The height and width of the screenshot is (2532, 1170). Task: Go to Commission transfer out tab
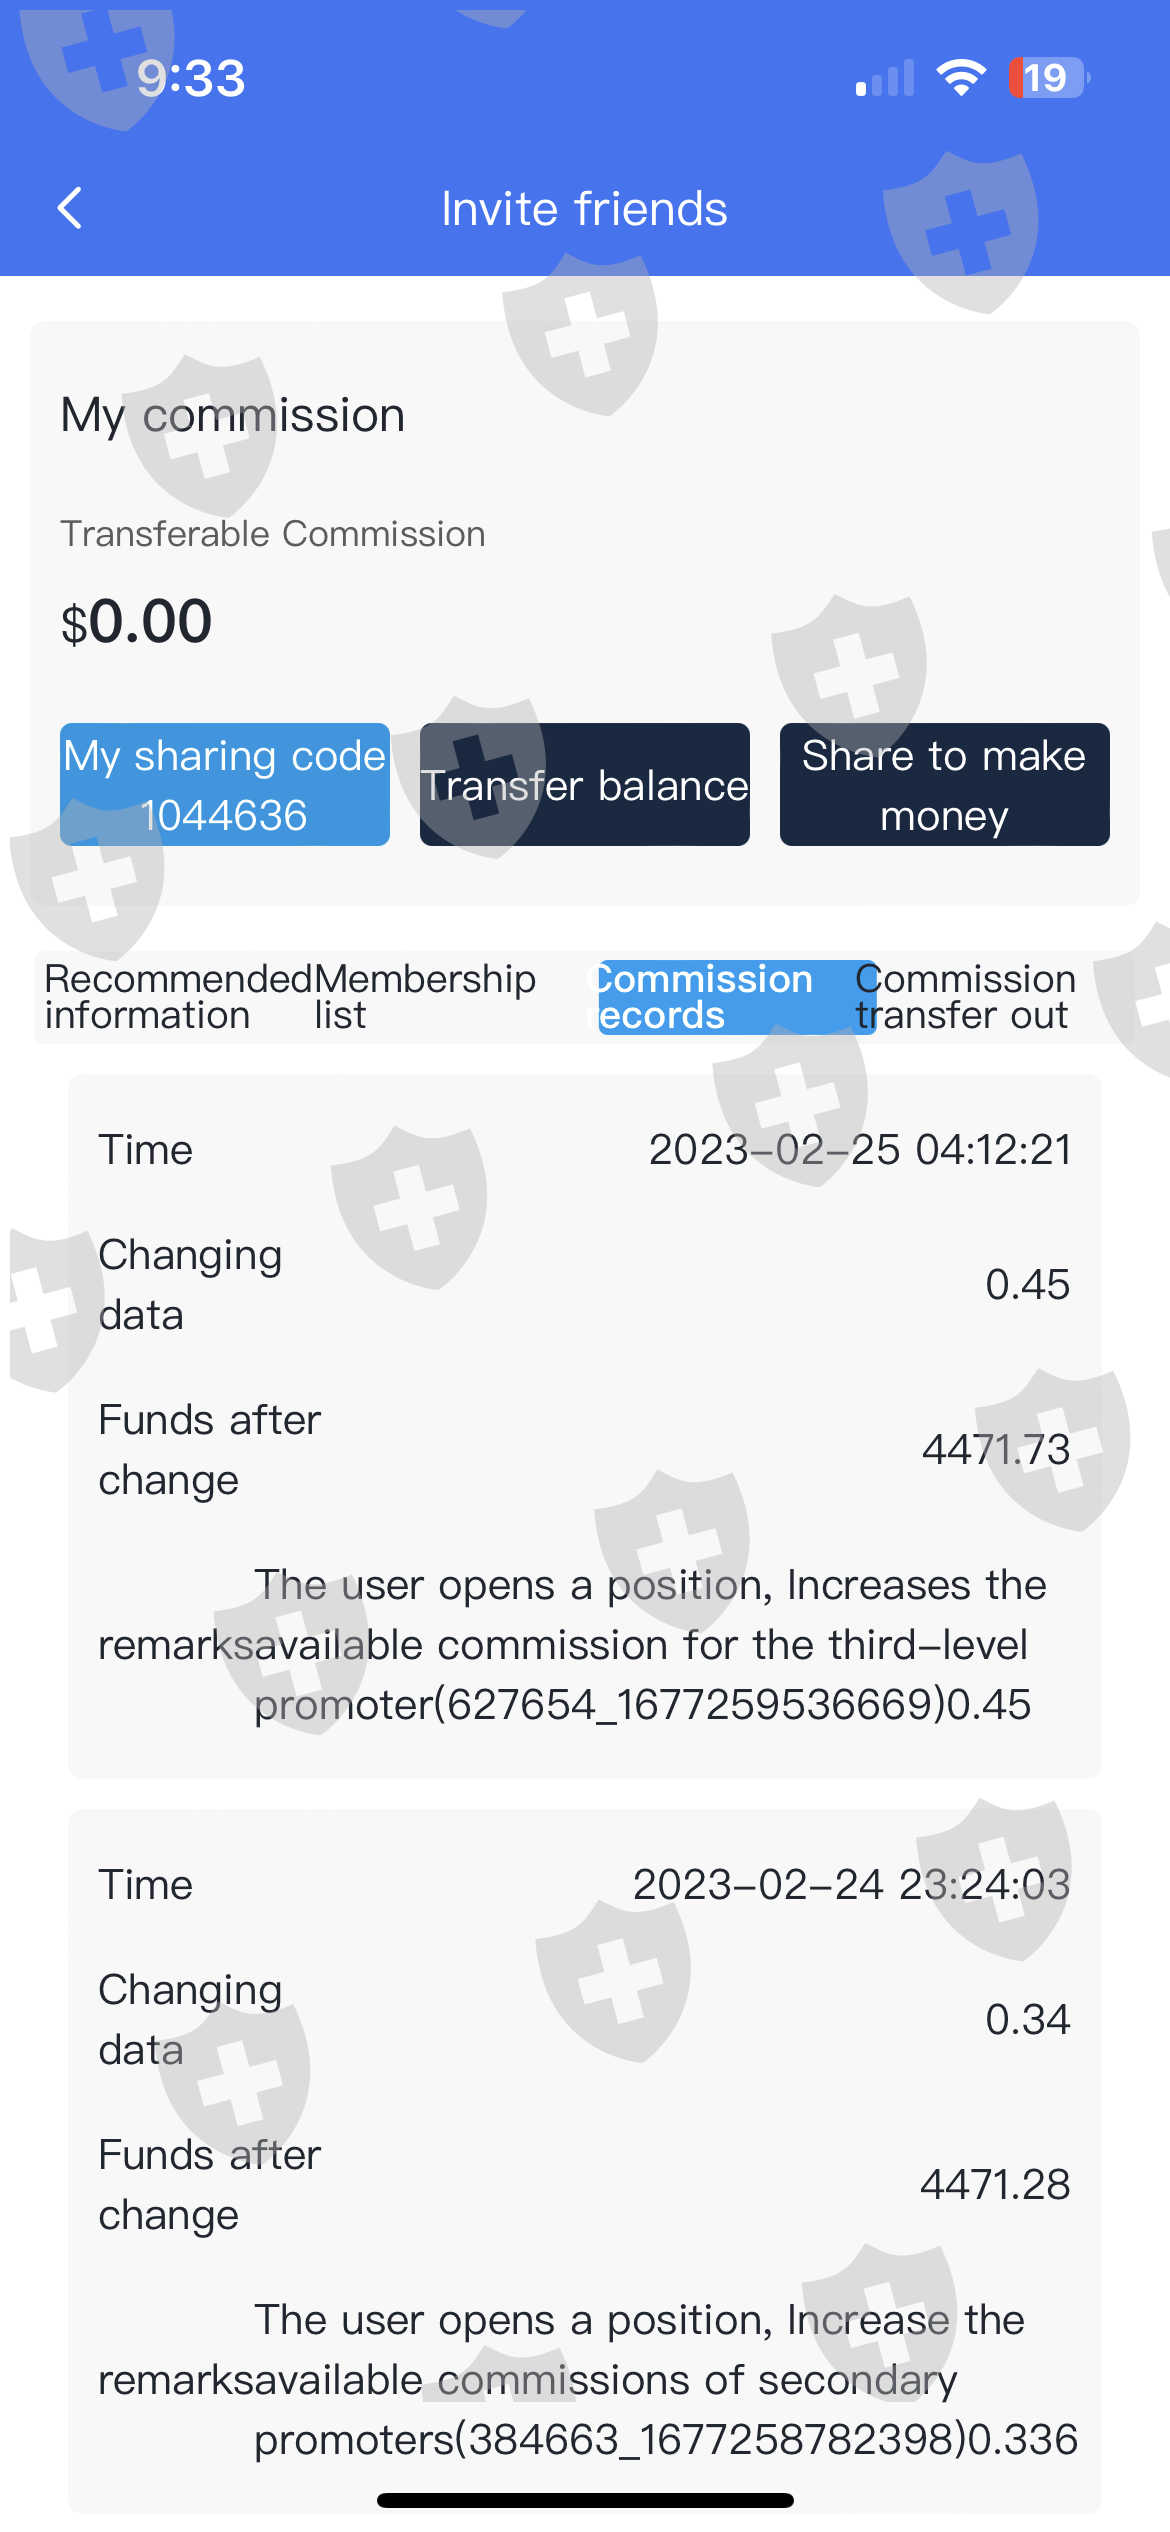pos(965,997)
